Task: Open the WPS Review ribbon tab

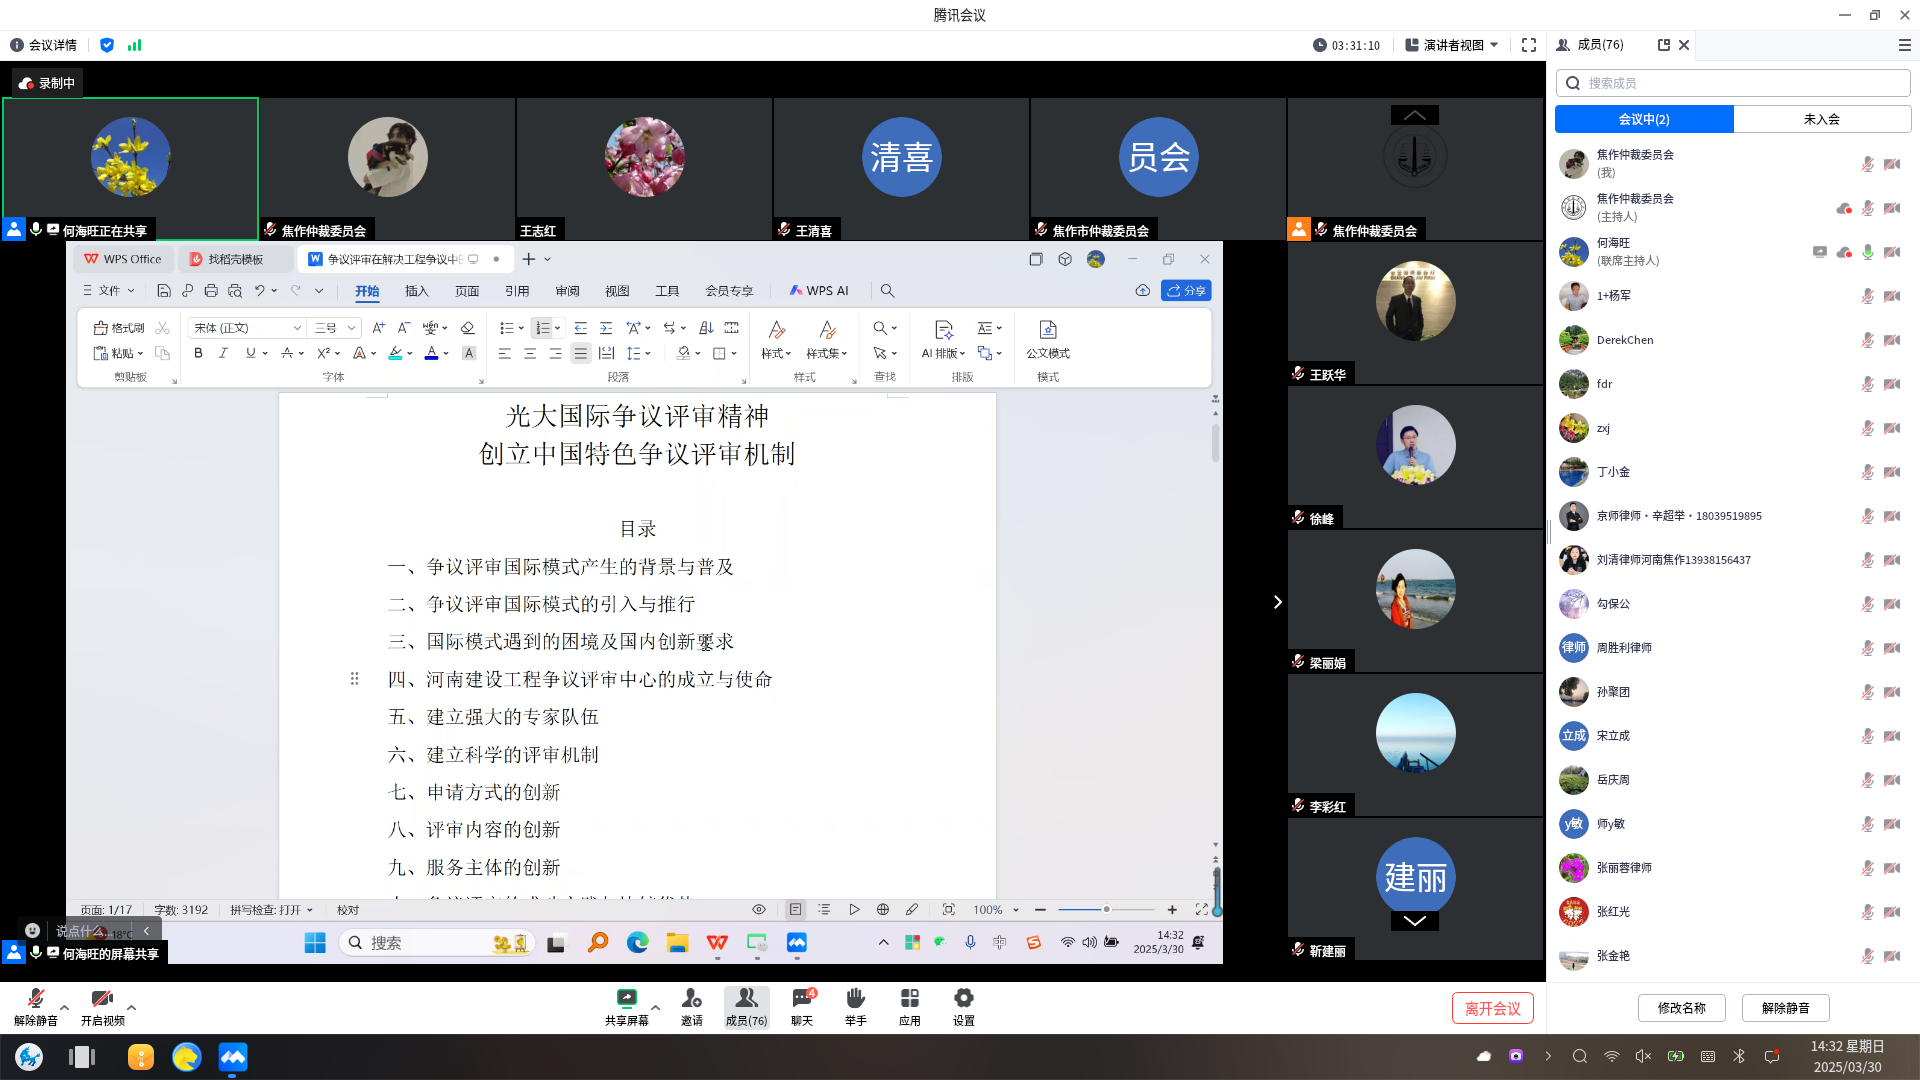Action: [567, 291]
